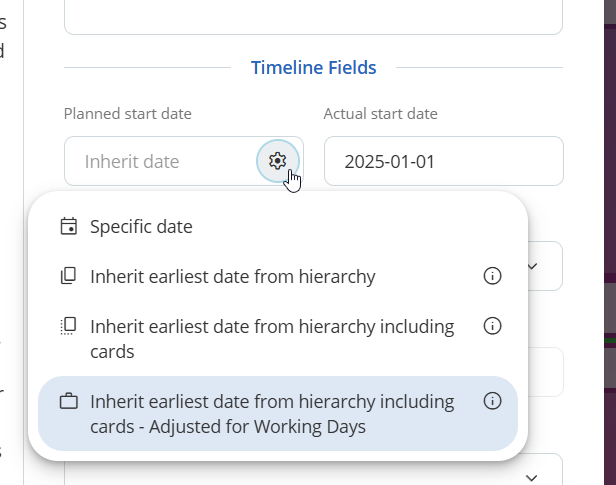
Task: Click the large text box above Timeline Fields
Action: point(314,17)
